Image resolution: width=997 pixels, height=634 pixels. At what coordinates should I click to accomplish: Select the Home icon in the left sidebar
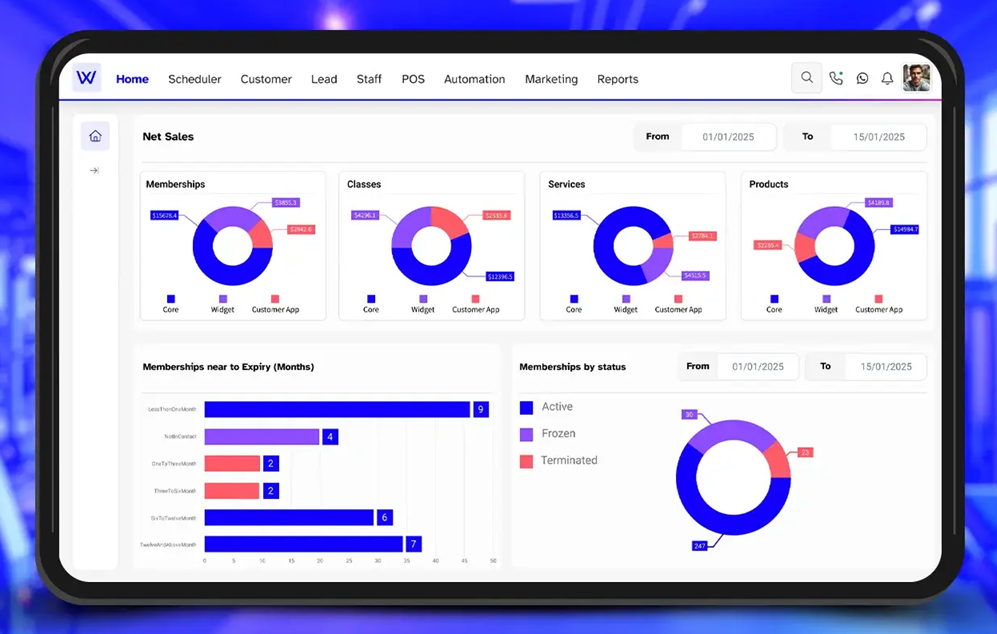click(x=95, y=136)
